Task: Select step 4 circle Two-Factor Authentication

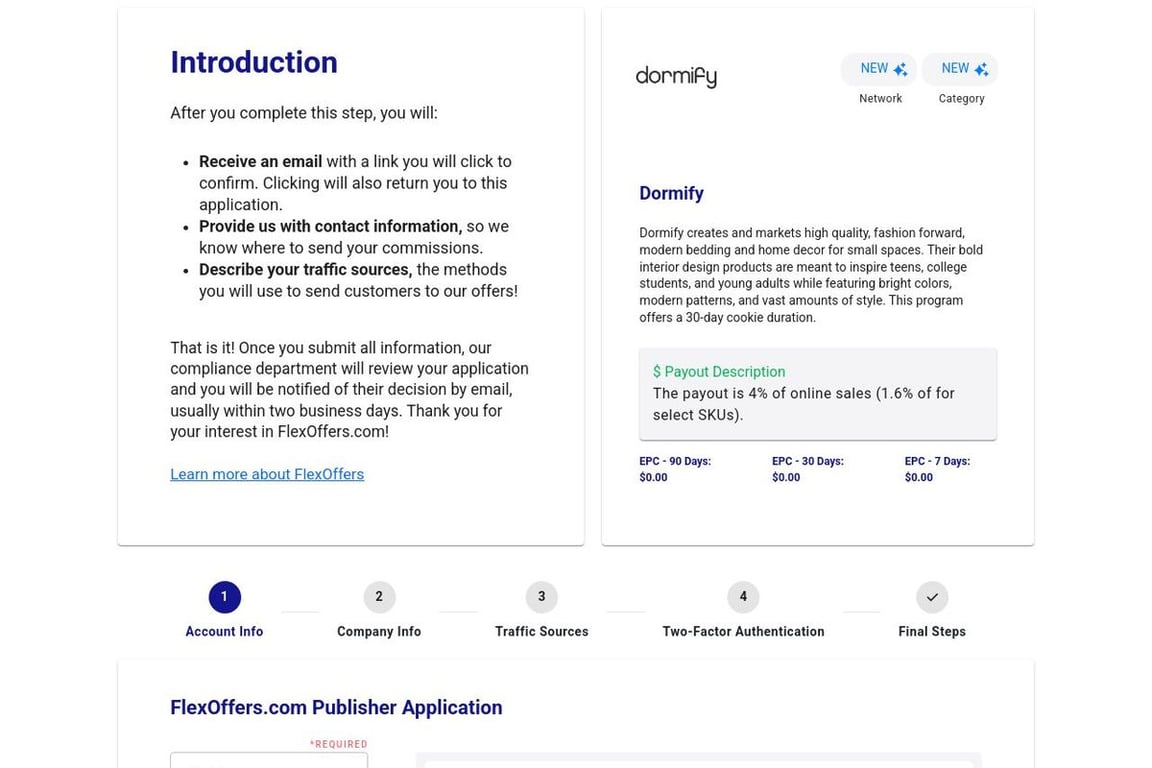Action: tap(743, 597)
